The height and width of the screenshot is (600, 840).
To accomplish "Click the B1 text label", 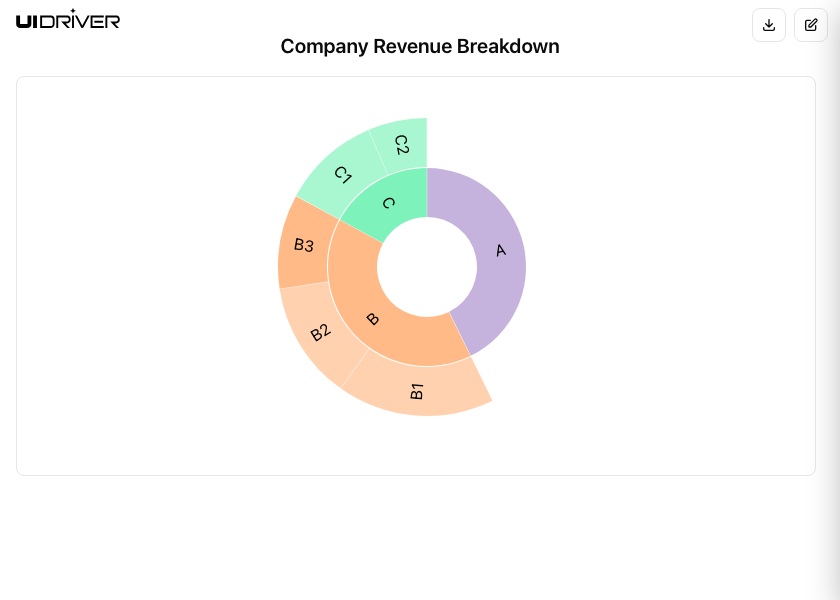I will [418, 391].
